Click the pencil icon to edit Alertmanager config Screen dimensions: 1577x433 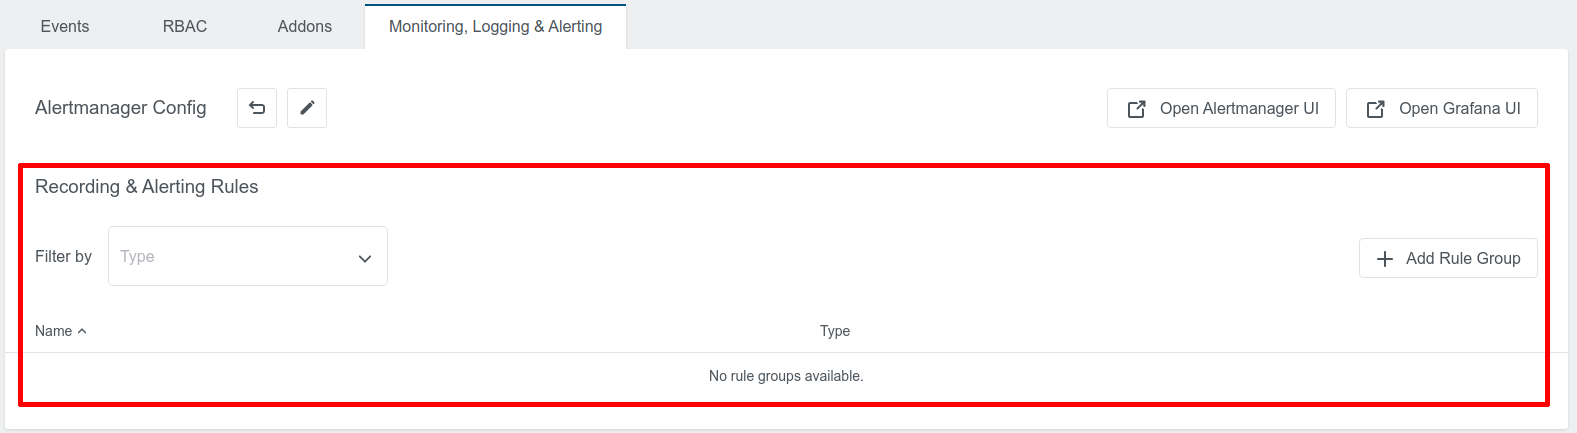tap(307, 108)
